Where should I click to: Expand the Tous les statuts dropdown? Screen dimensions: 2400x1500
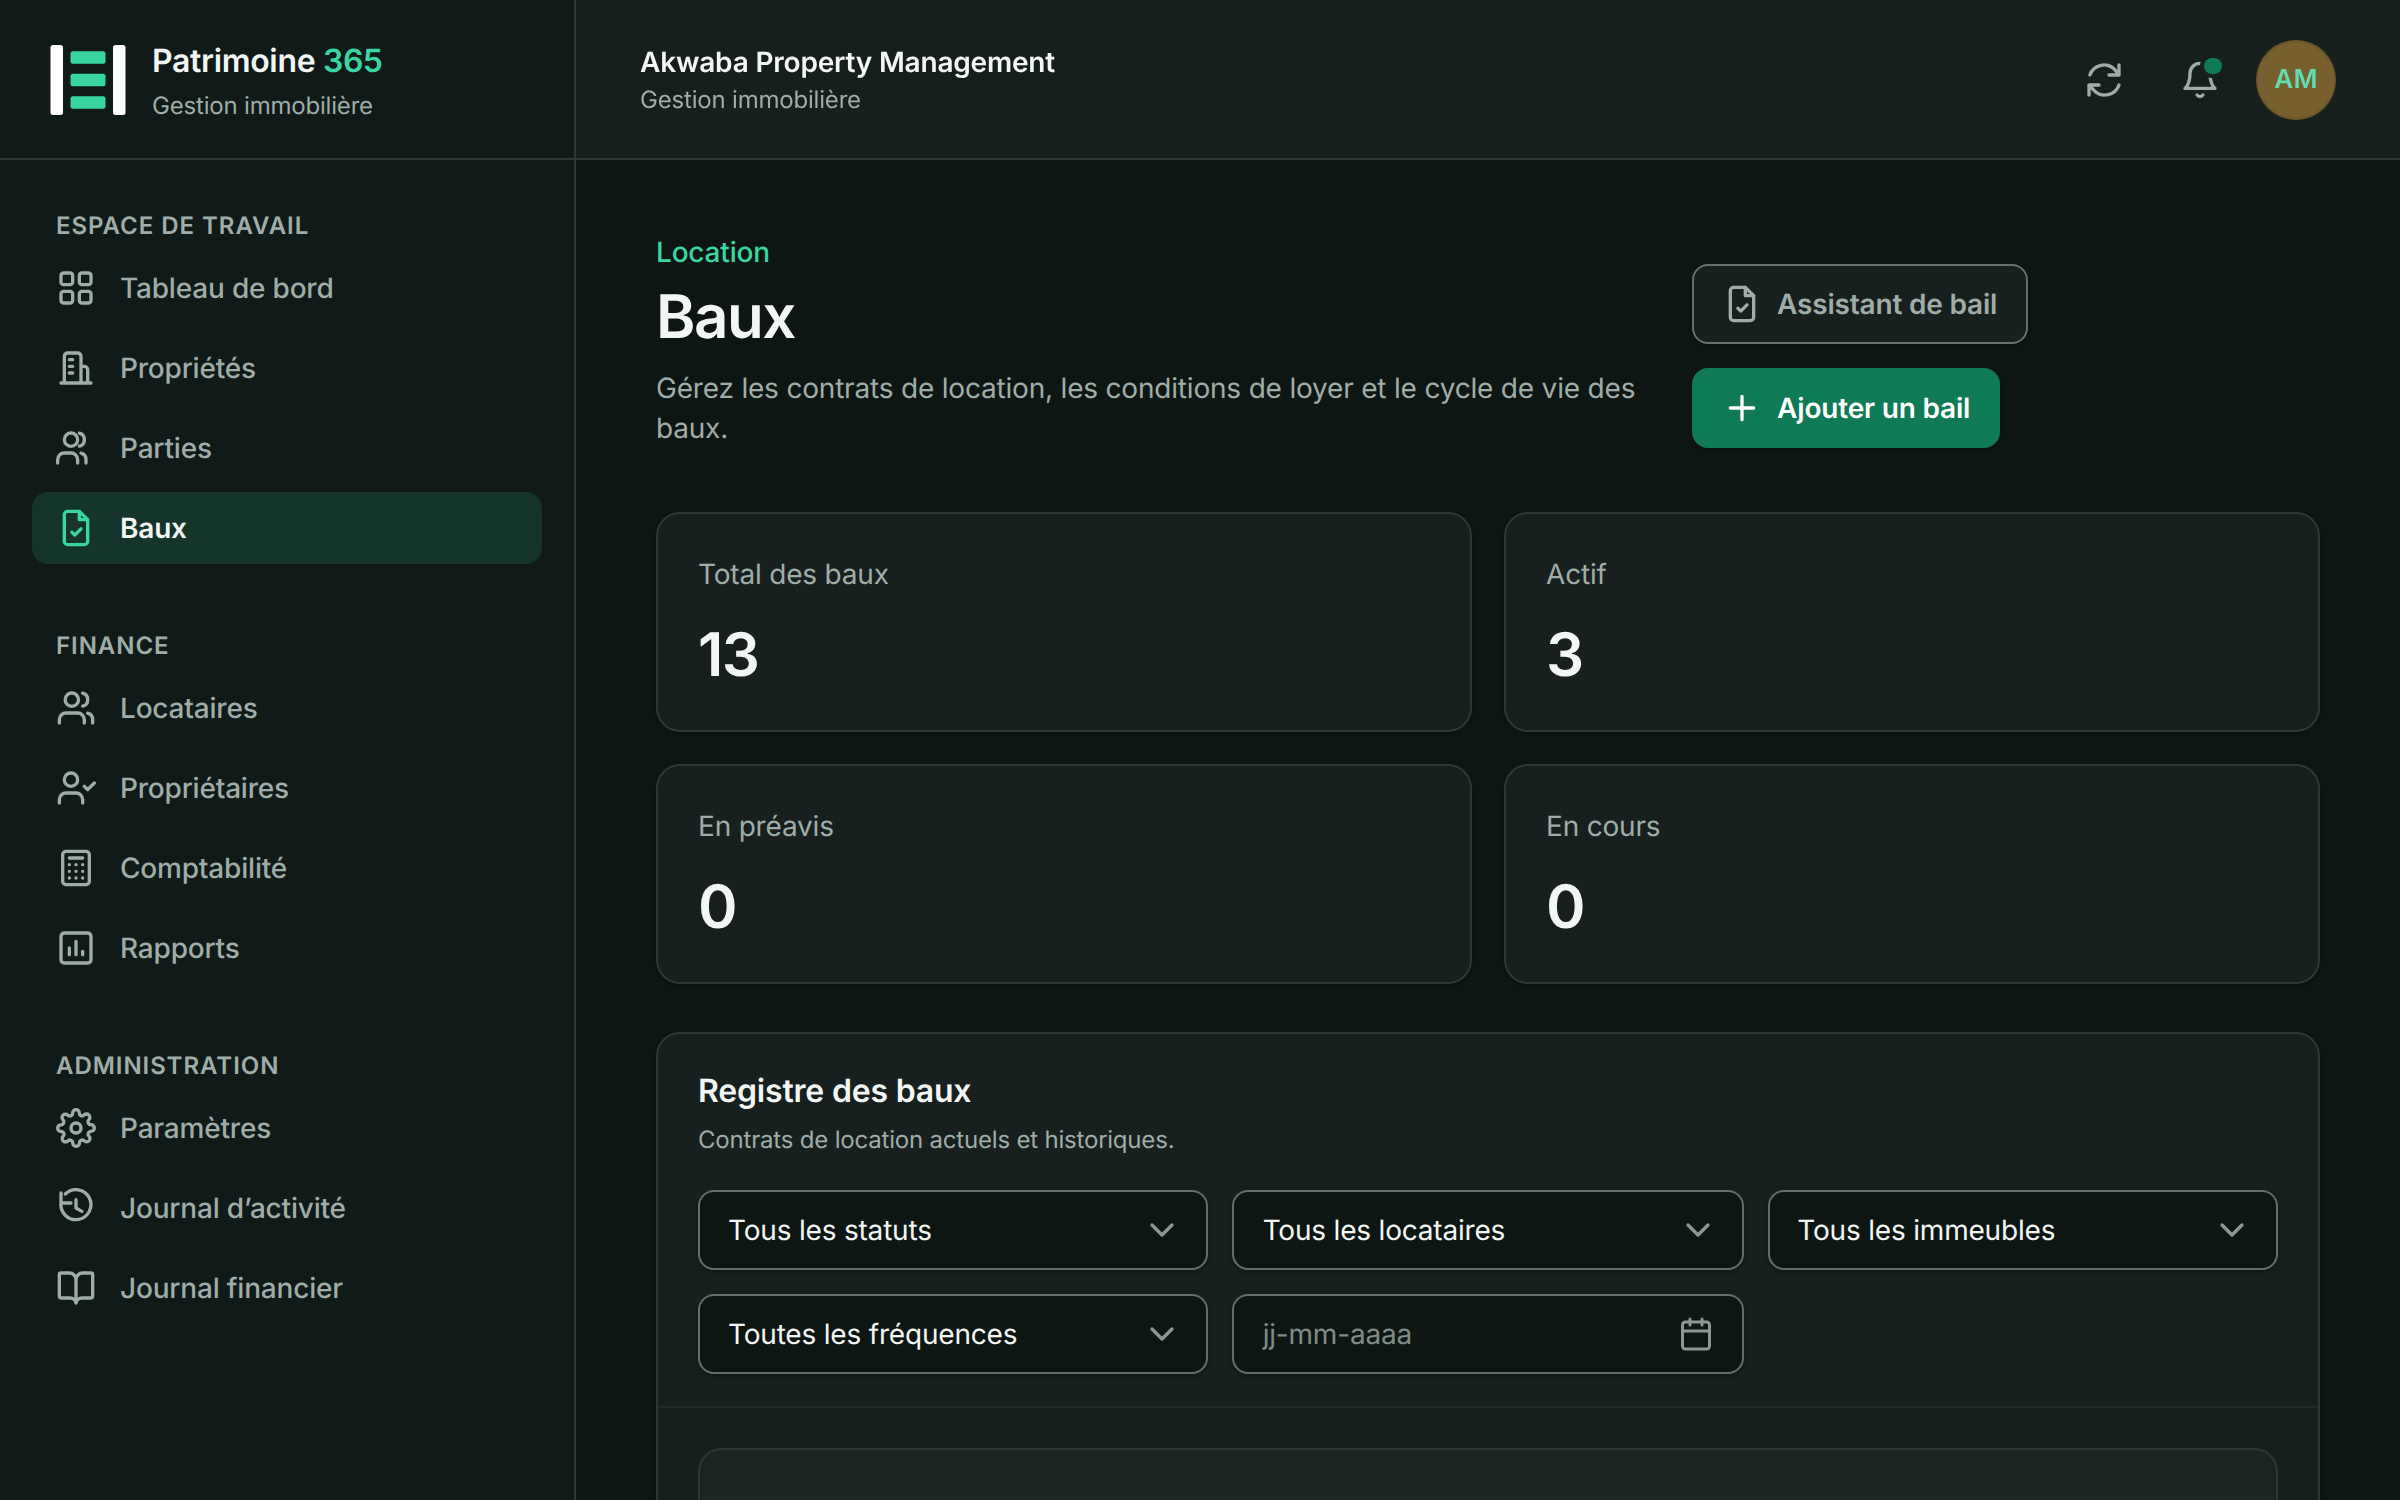pos(952,1230)
